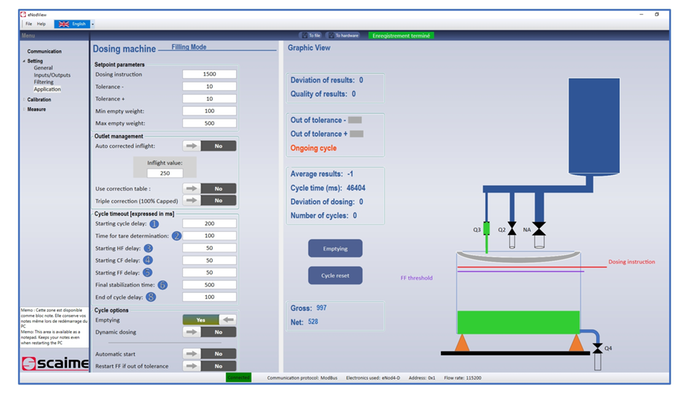The image size is (700, 394).
Task: Click the Dosing instruction input field
Action: pos(209,74)
